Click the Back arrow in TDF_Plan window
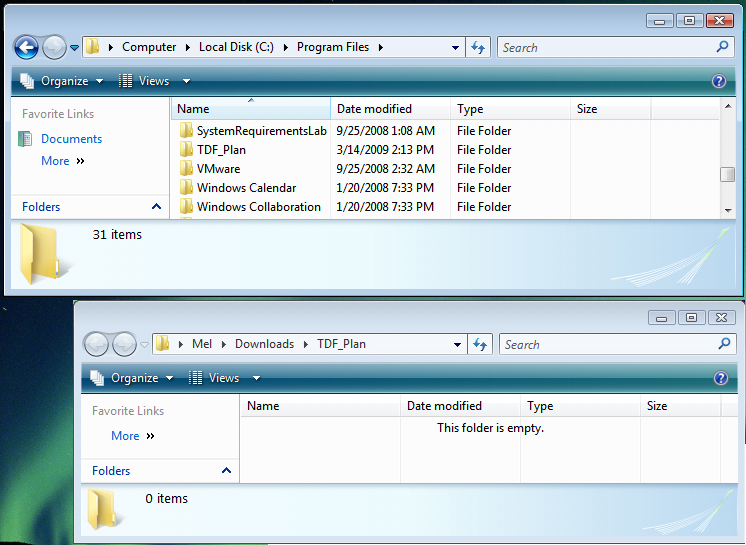The width and height of the screenshot is (746, 545). pyautogui.click(x=96, y=344)
